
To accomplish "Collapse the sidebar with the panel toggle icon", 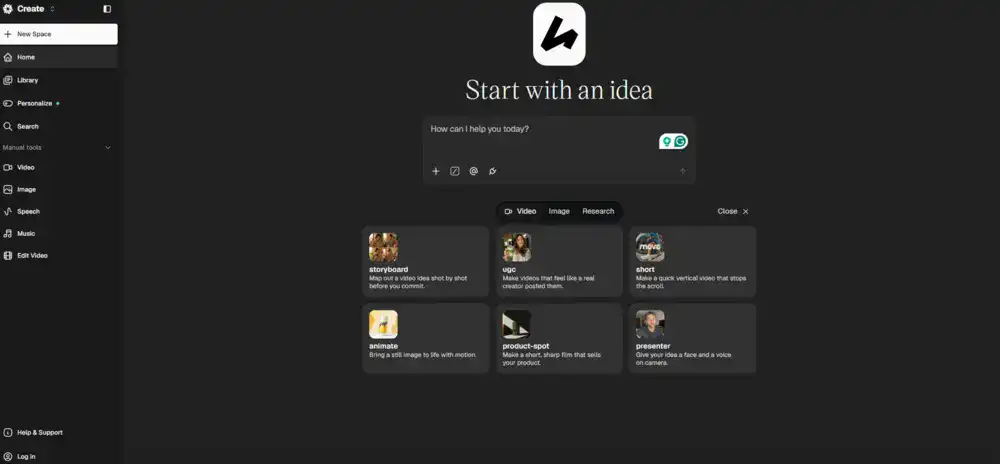I will (107, 9).
